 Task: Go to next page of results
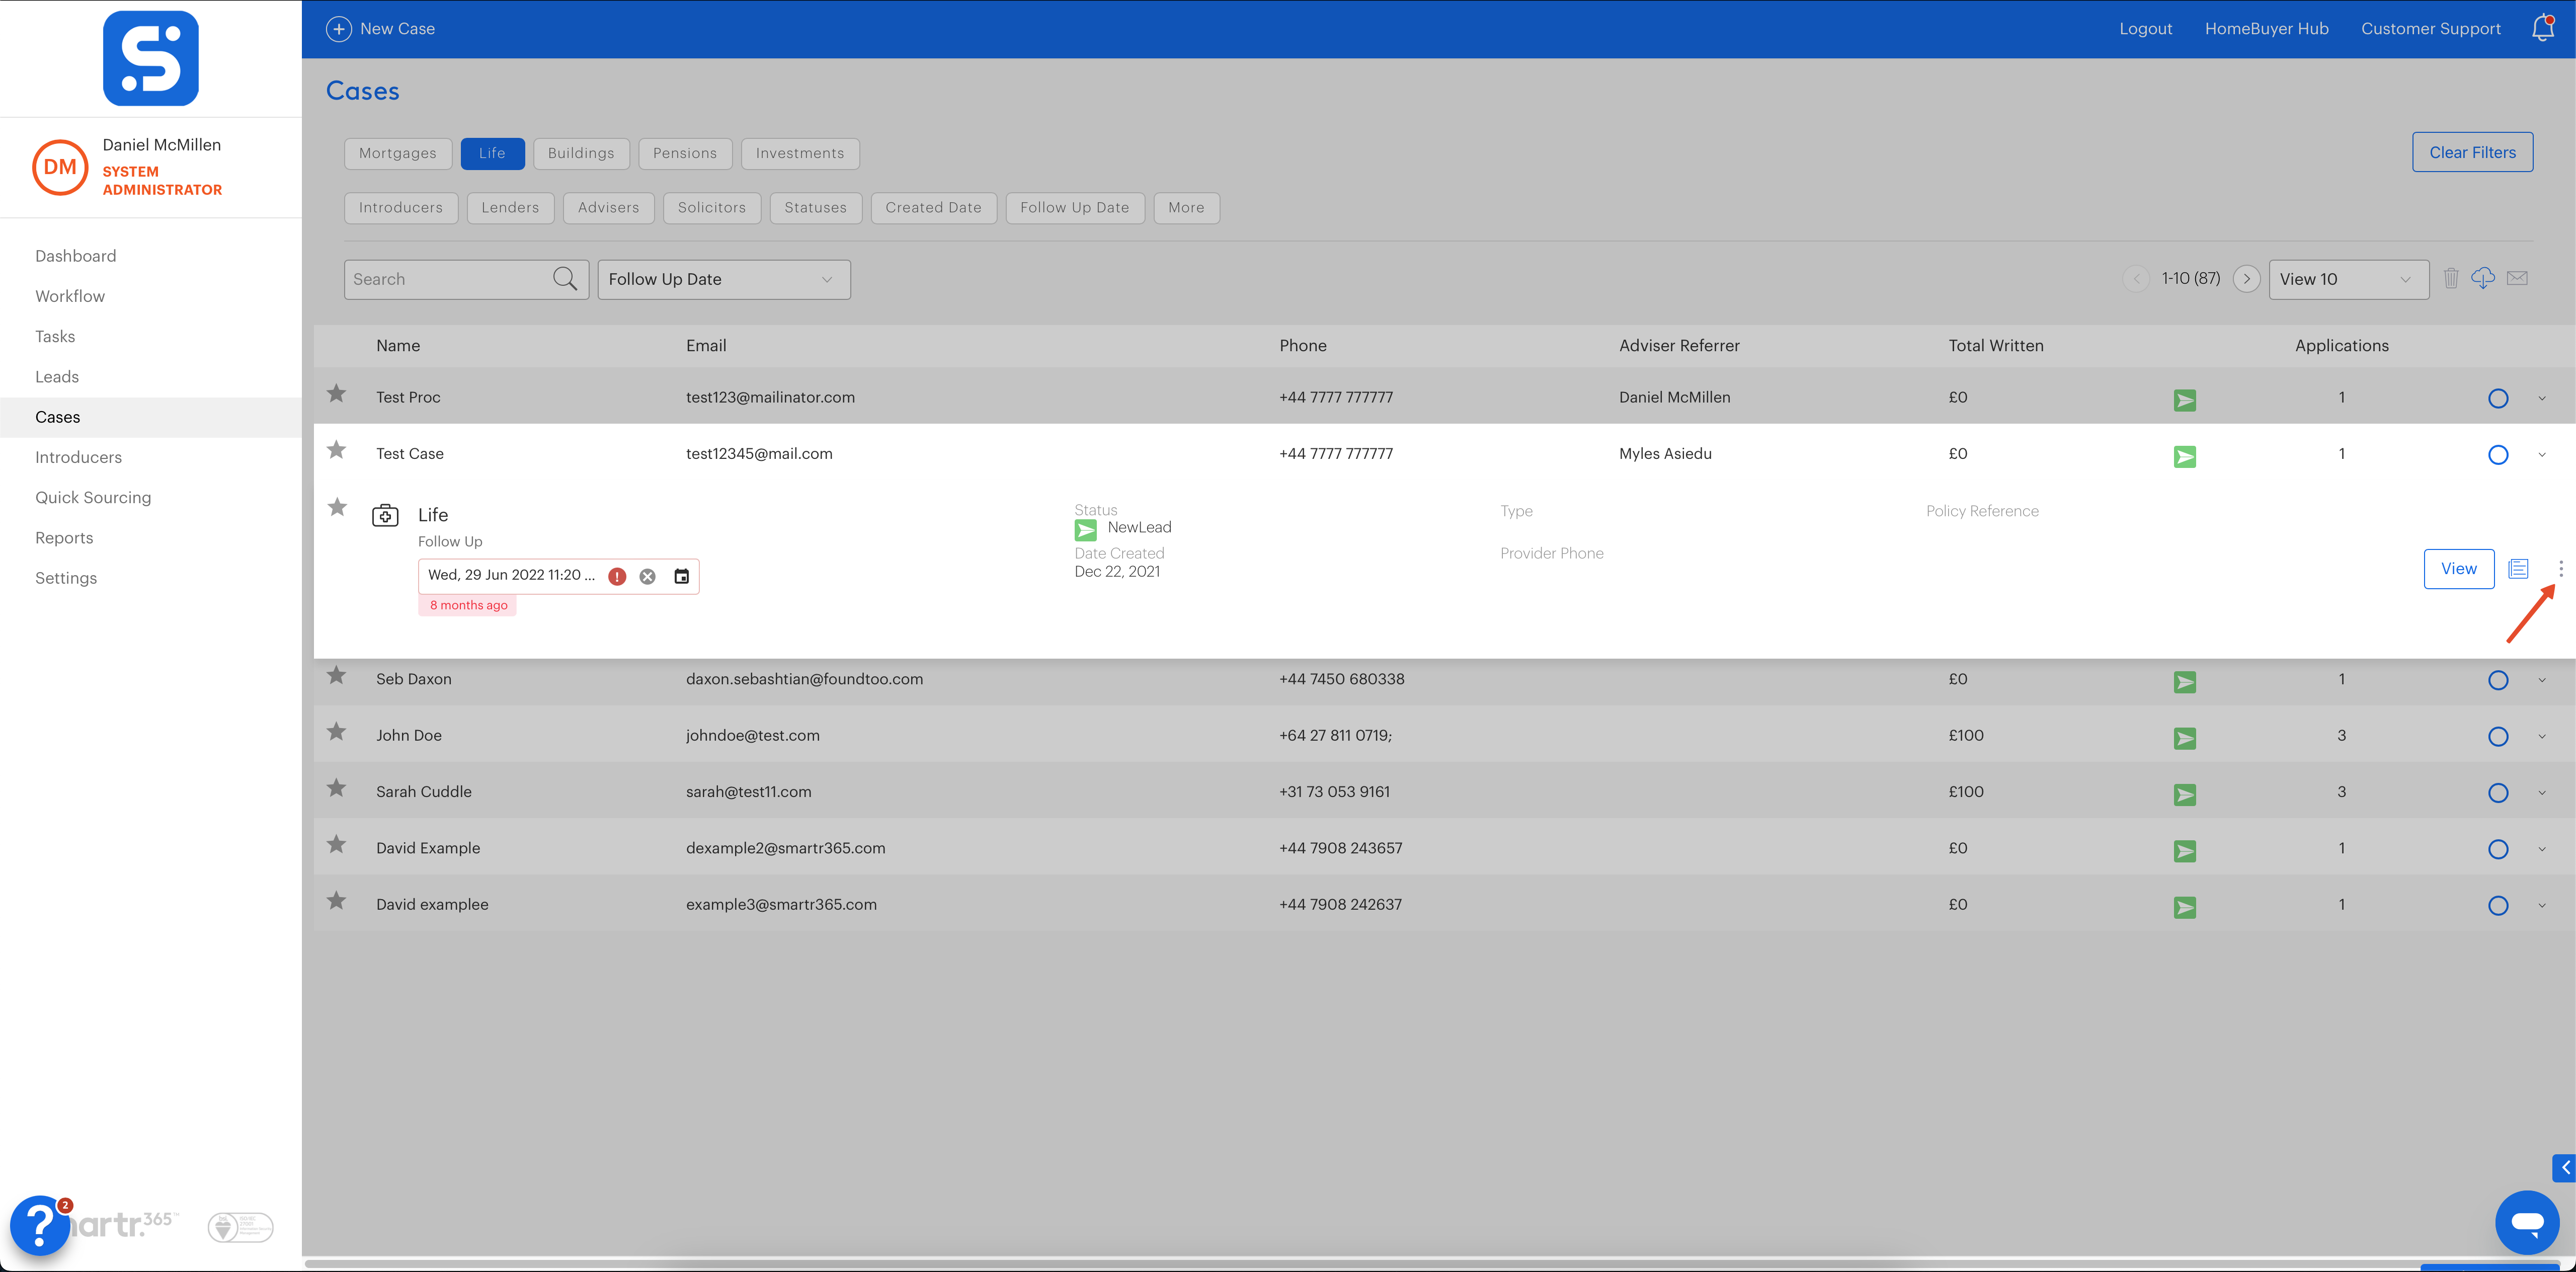2246,279
